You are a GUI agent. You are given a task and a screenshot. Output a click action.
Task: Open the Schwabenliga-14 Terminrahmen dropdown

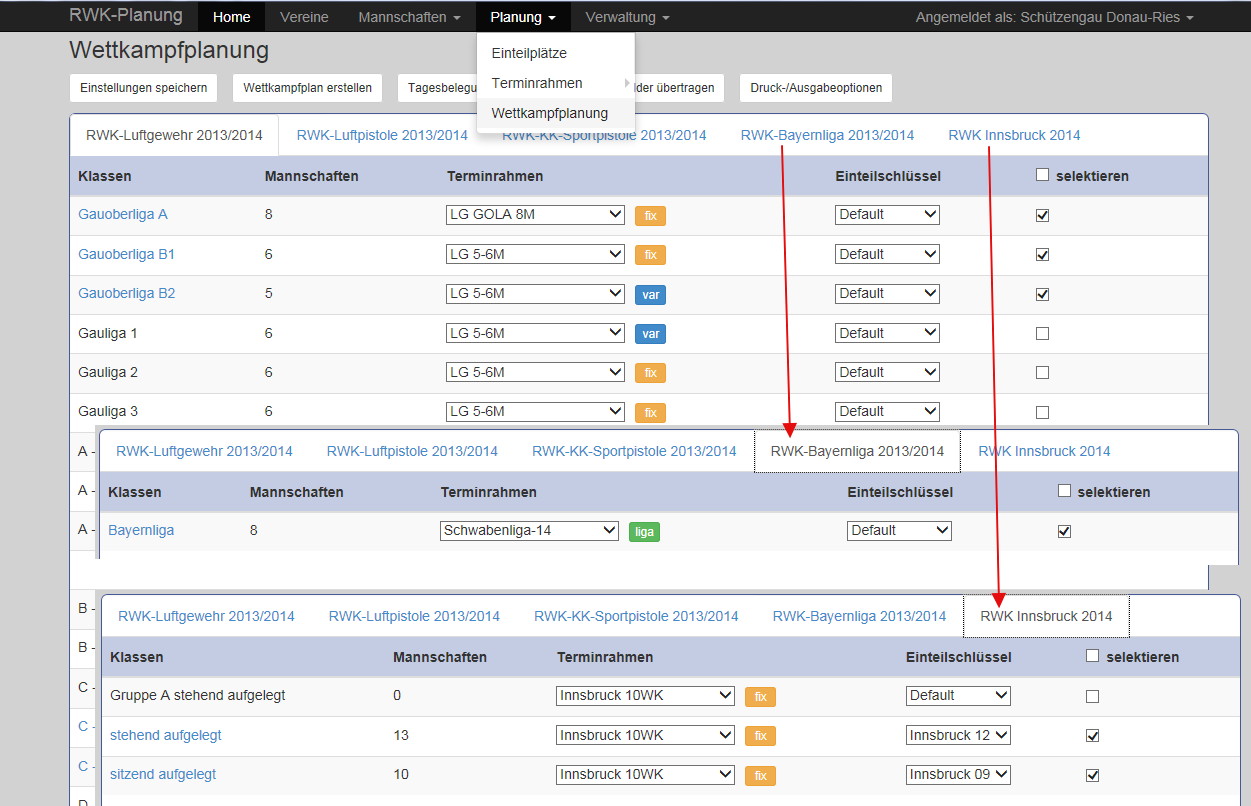(529, 530)
